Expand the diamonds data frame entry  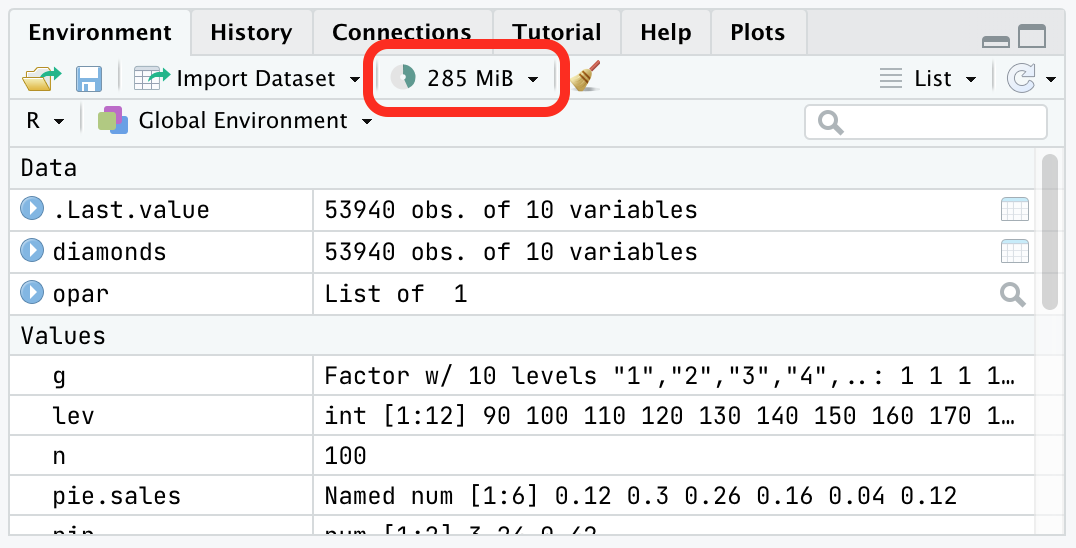click(x=32, y=250)
